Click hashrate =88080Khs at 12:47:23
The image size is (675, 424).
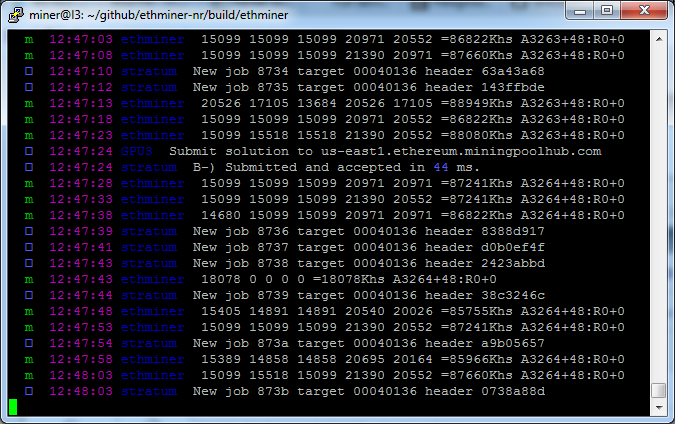click(x=477, y=135)
